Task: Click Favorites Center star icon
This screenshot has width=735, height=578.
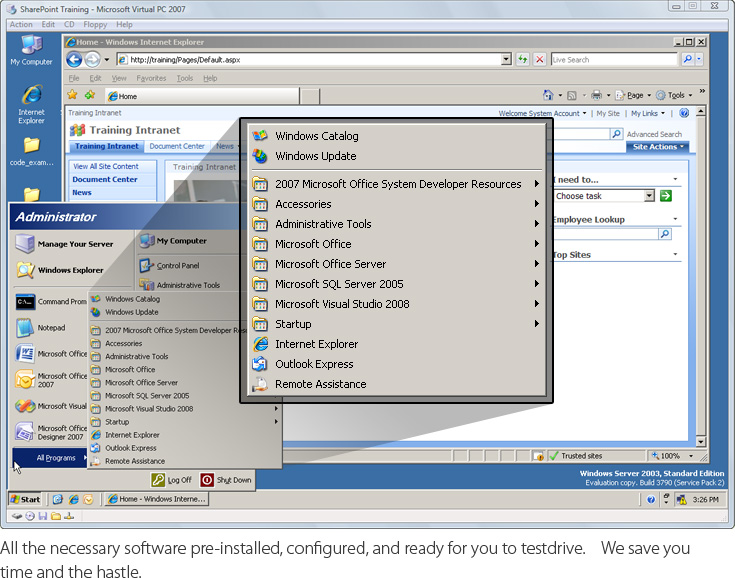Action: 72,95
